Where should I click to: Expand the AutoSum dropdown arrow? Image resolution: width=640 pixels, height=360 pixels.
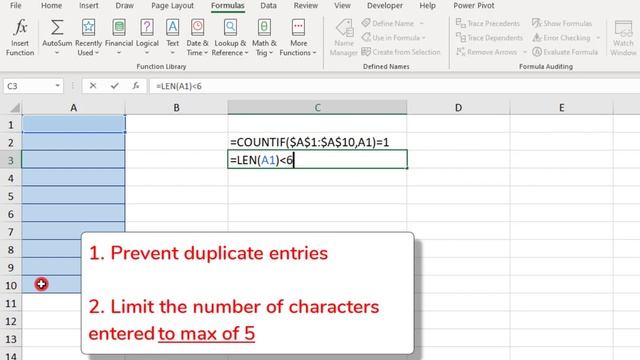coord(57,53)
